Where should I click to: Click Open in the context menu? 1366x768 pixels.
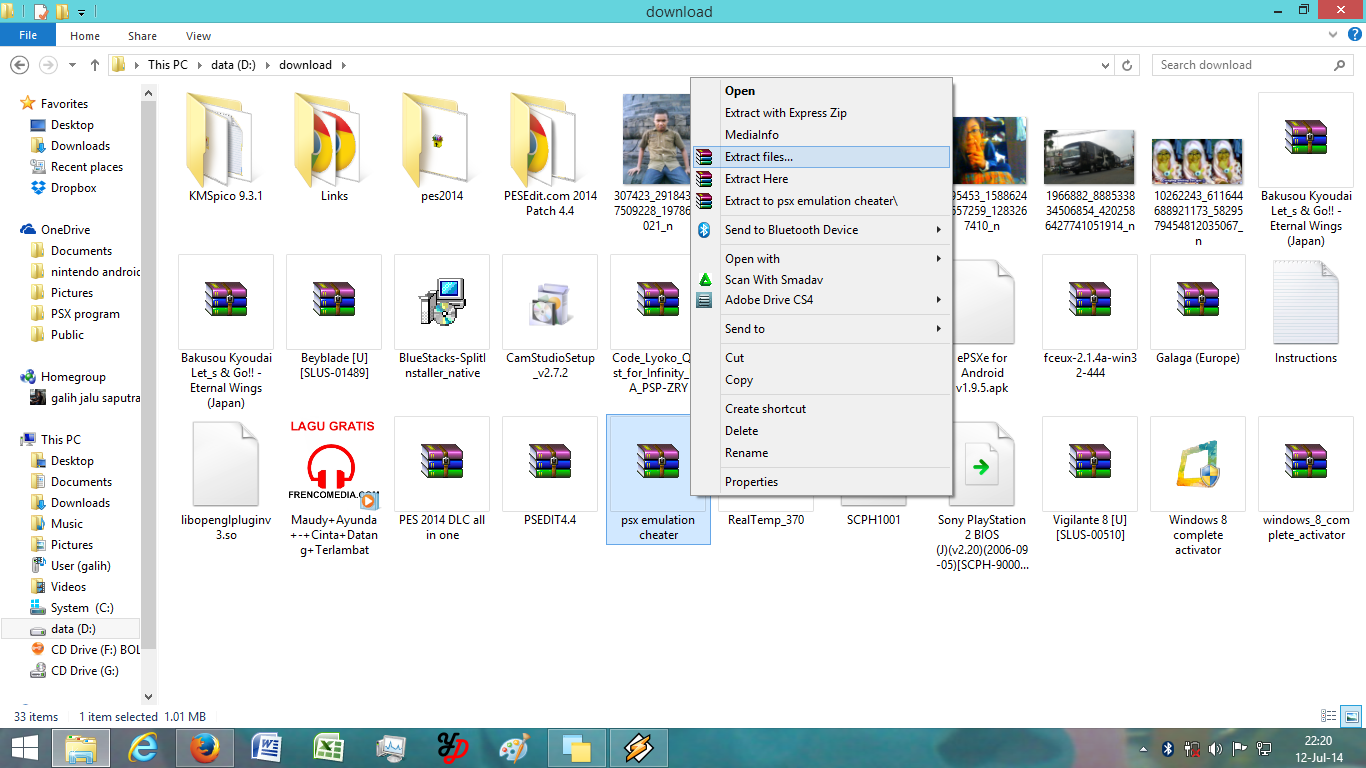(x=821, y=91)
